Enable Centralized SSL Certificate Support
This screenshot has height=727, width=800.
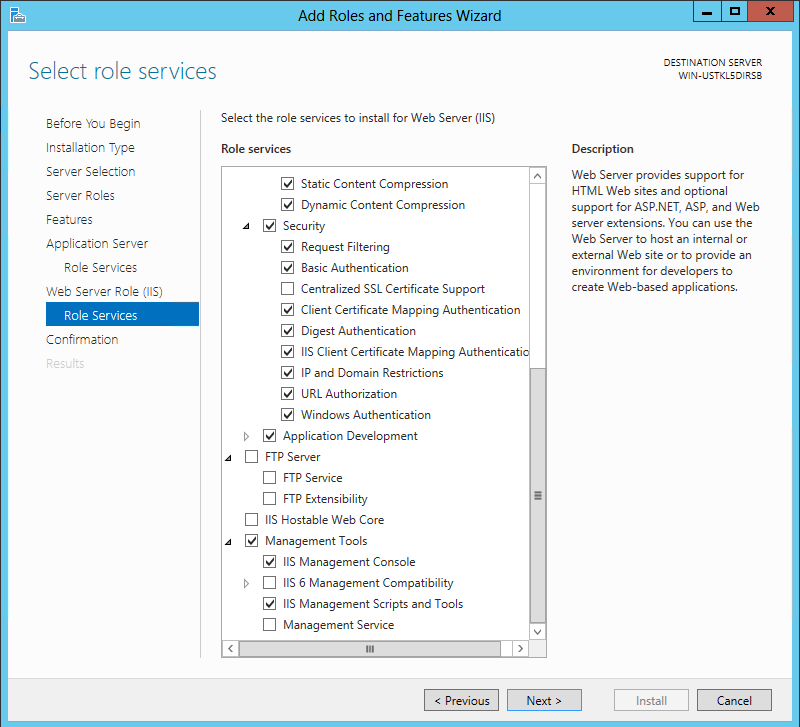tap(288, 289)
